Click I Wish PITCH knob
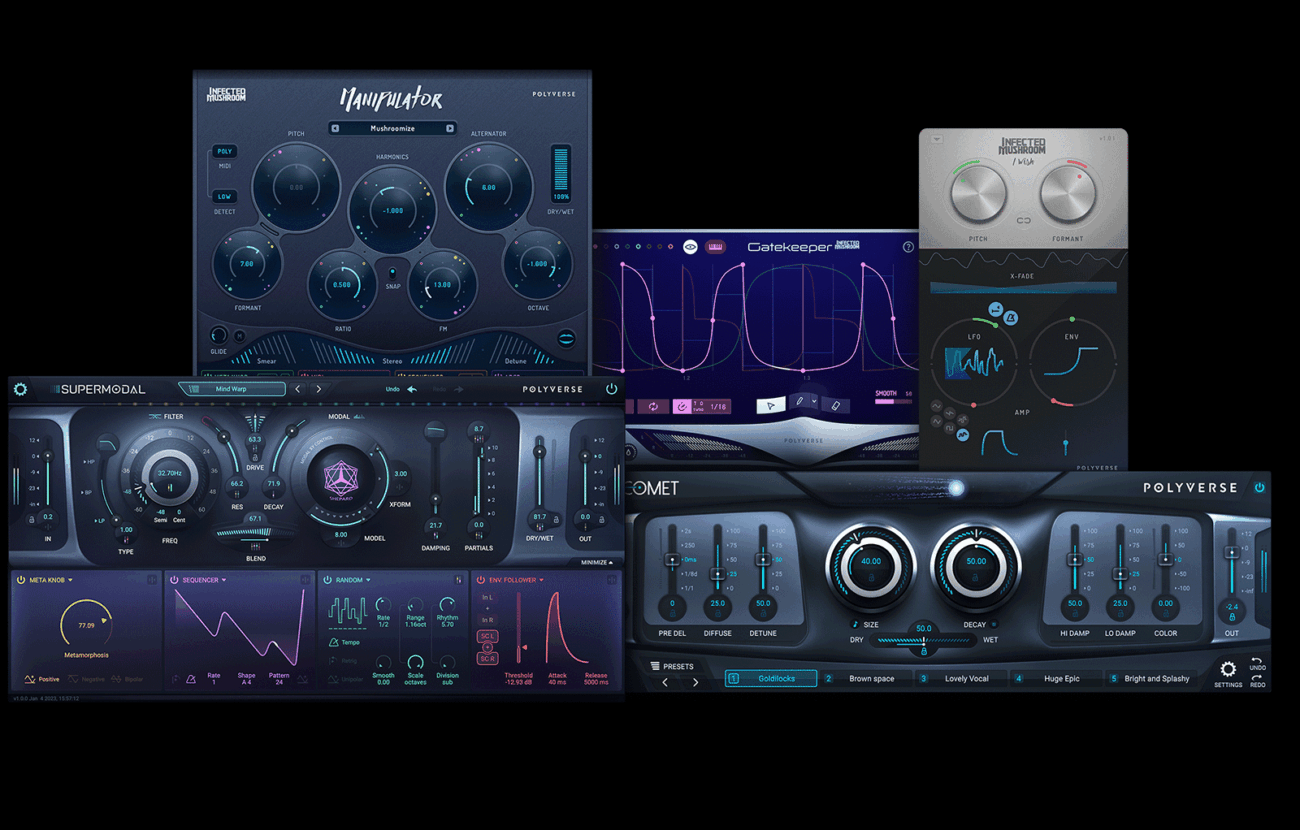The width and height of the screenshot is (1300, 830). tap(978, 195)
